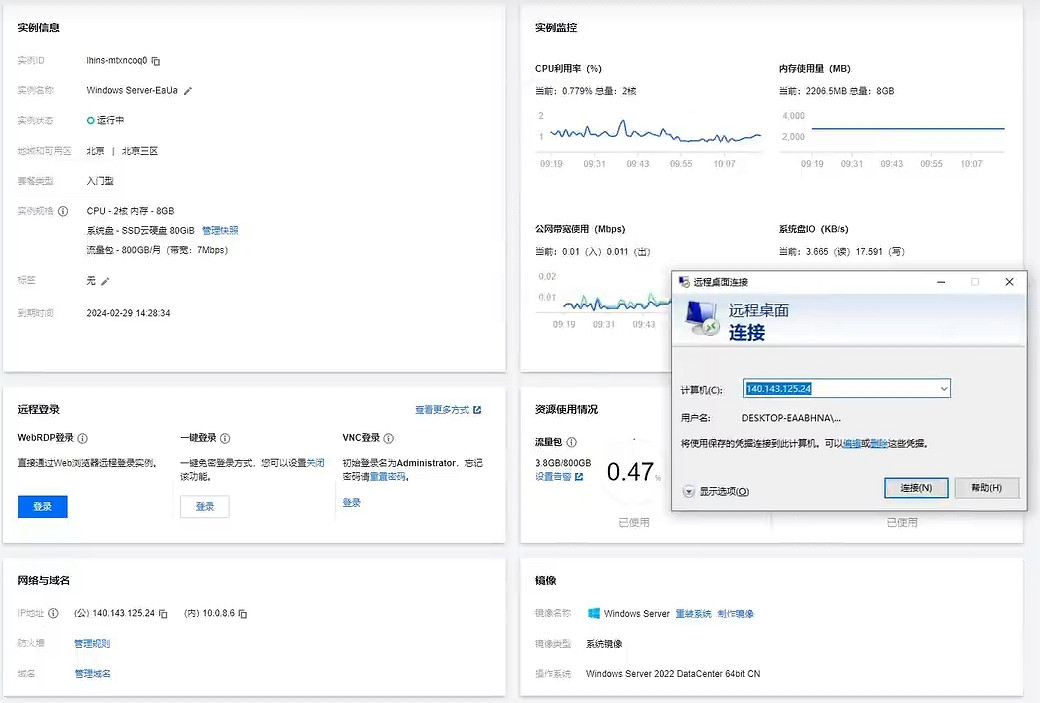Screen dimensions: 1040x703
Task: Expand 显示选项 in Remote Desktop dialog
Action: pos(689,491)
